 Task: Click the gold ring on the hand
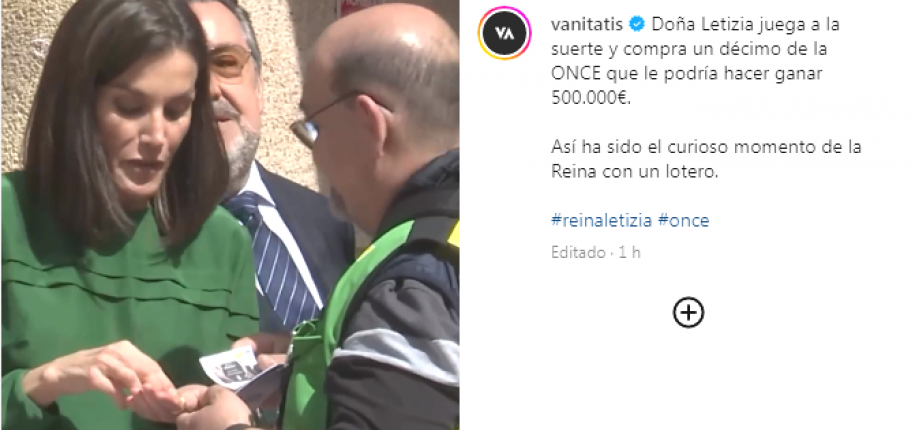click(x=182, y=403)
